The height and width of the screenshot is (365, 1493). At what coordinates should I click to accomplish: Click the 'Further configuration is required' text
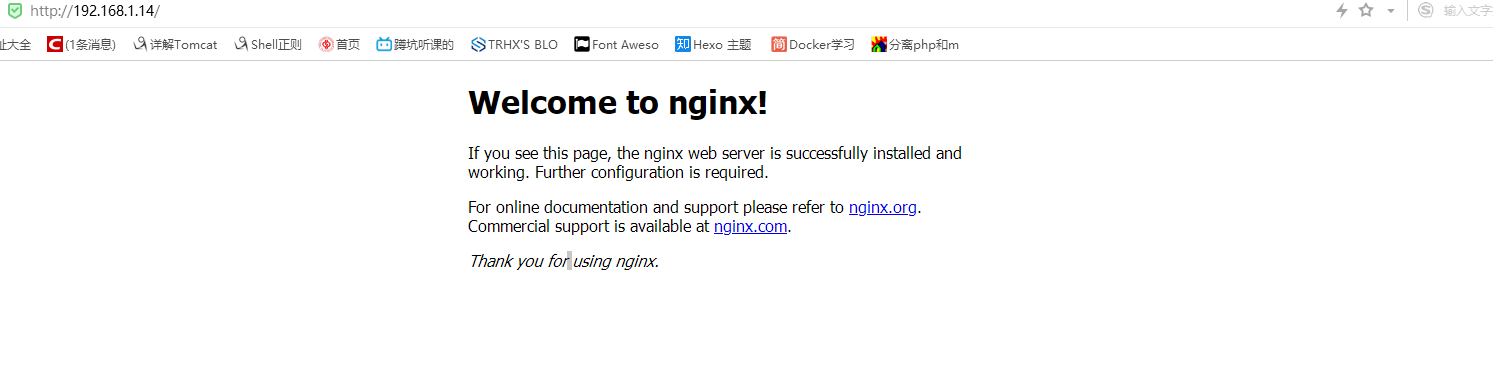point(652,172)
